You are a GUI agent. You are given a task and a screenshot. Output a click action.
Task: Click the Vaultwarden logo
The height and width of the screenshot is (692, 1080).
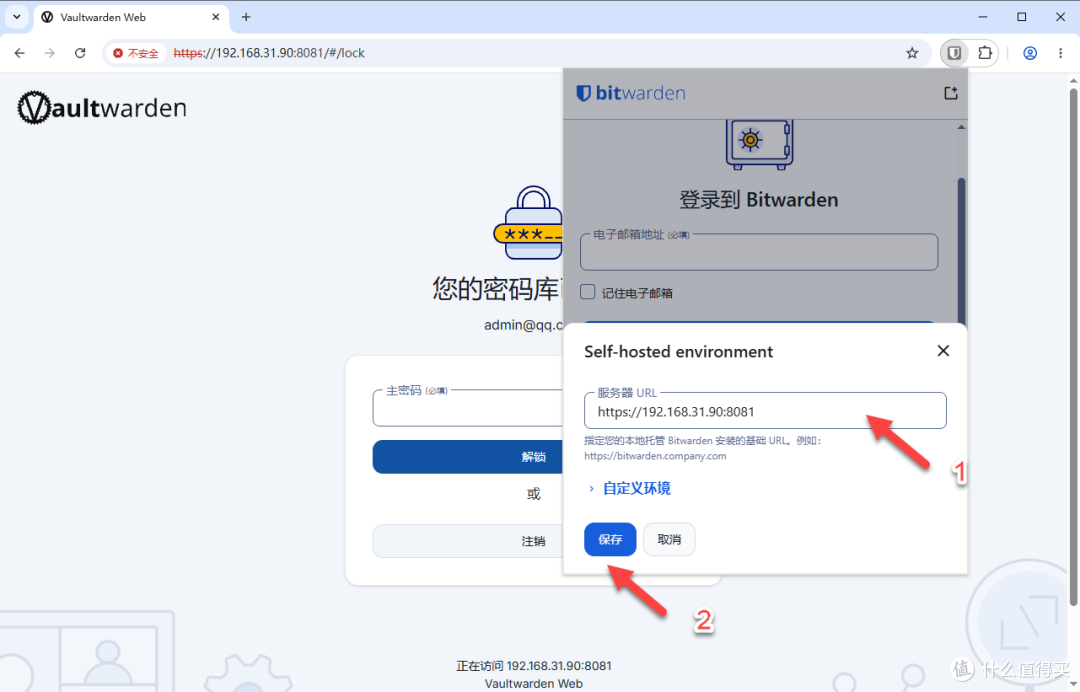[x=102, y=108]
